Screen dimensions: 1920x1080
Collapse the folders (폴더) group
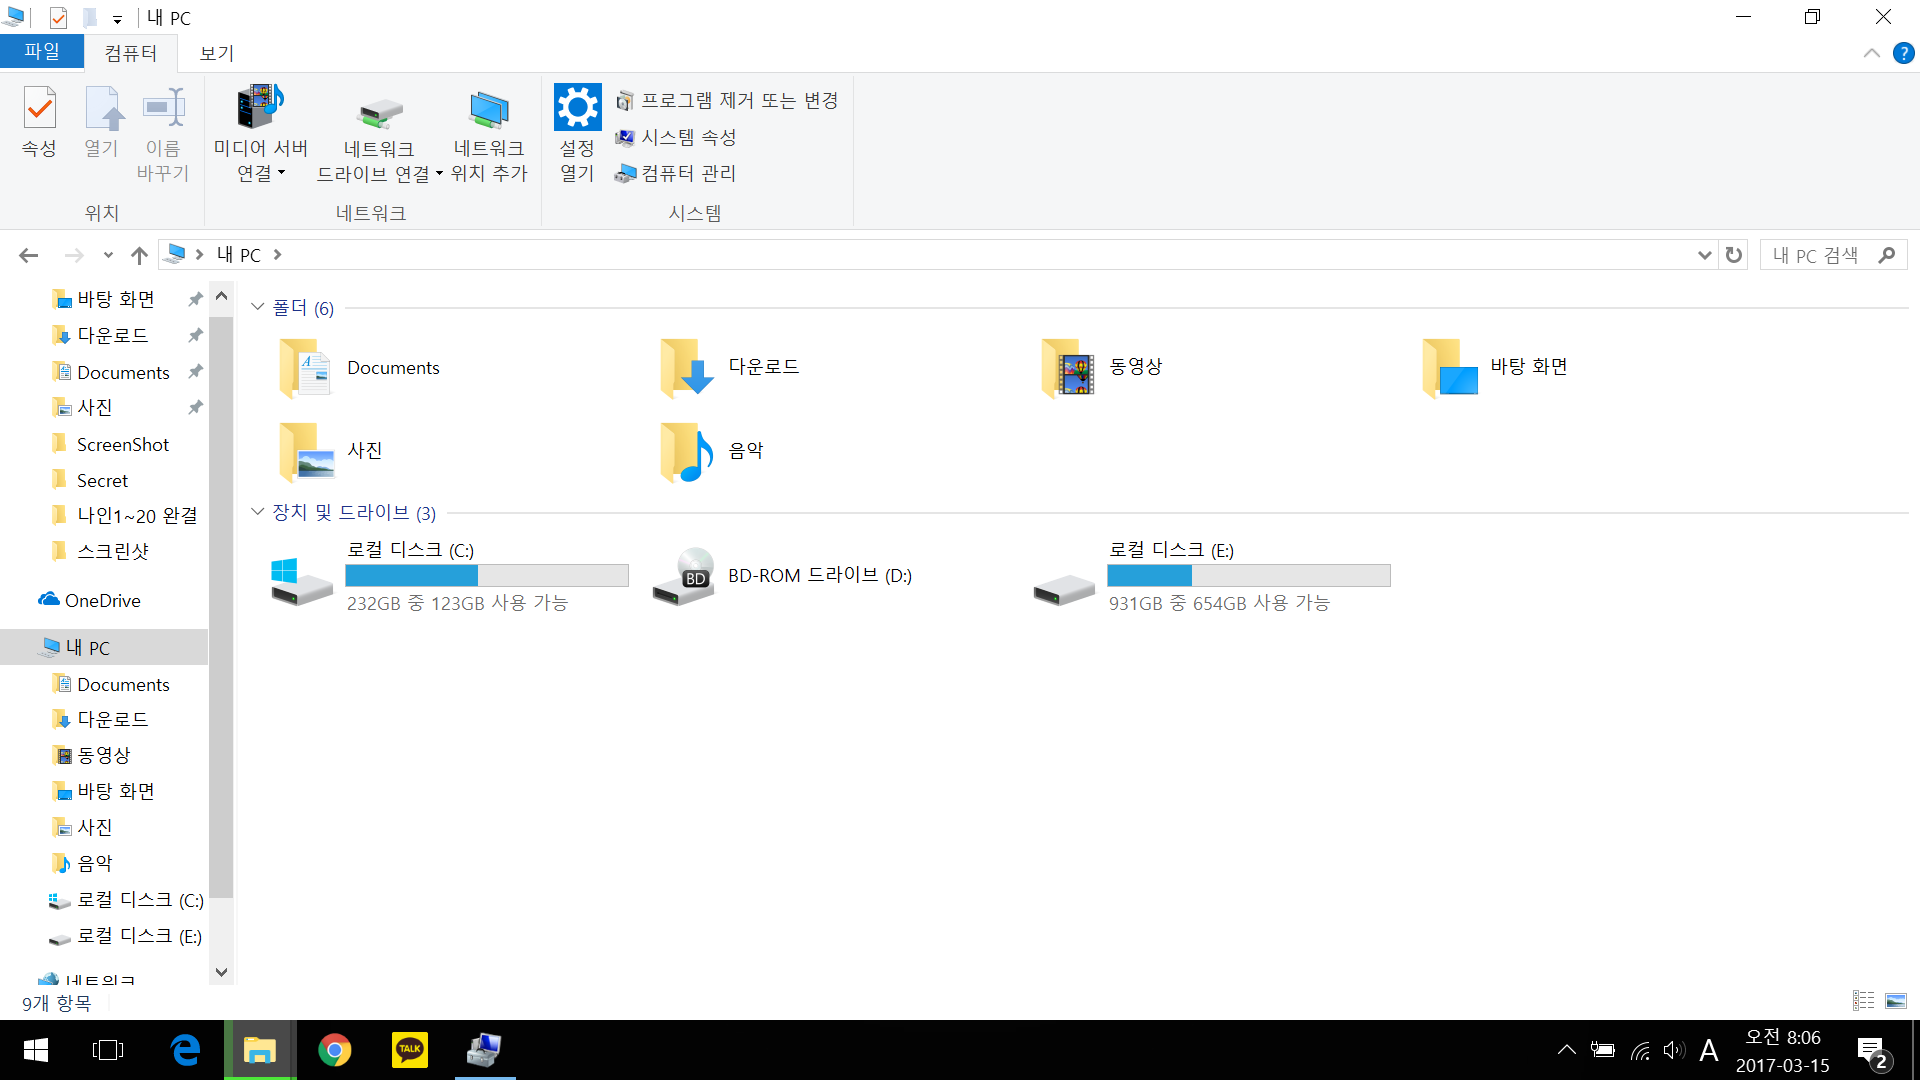pyautogui.click(x=258, y=307)
